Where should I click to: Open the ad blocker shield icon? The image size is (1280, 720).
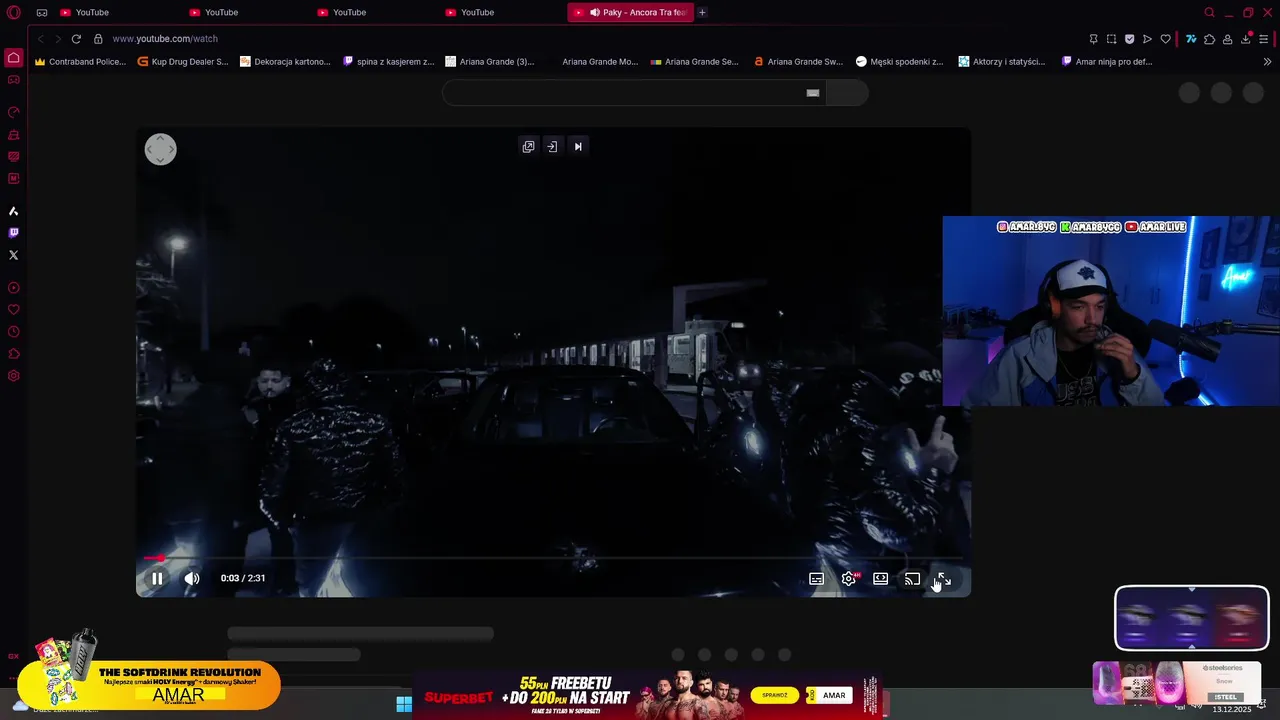click(1129, 39)
